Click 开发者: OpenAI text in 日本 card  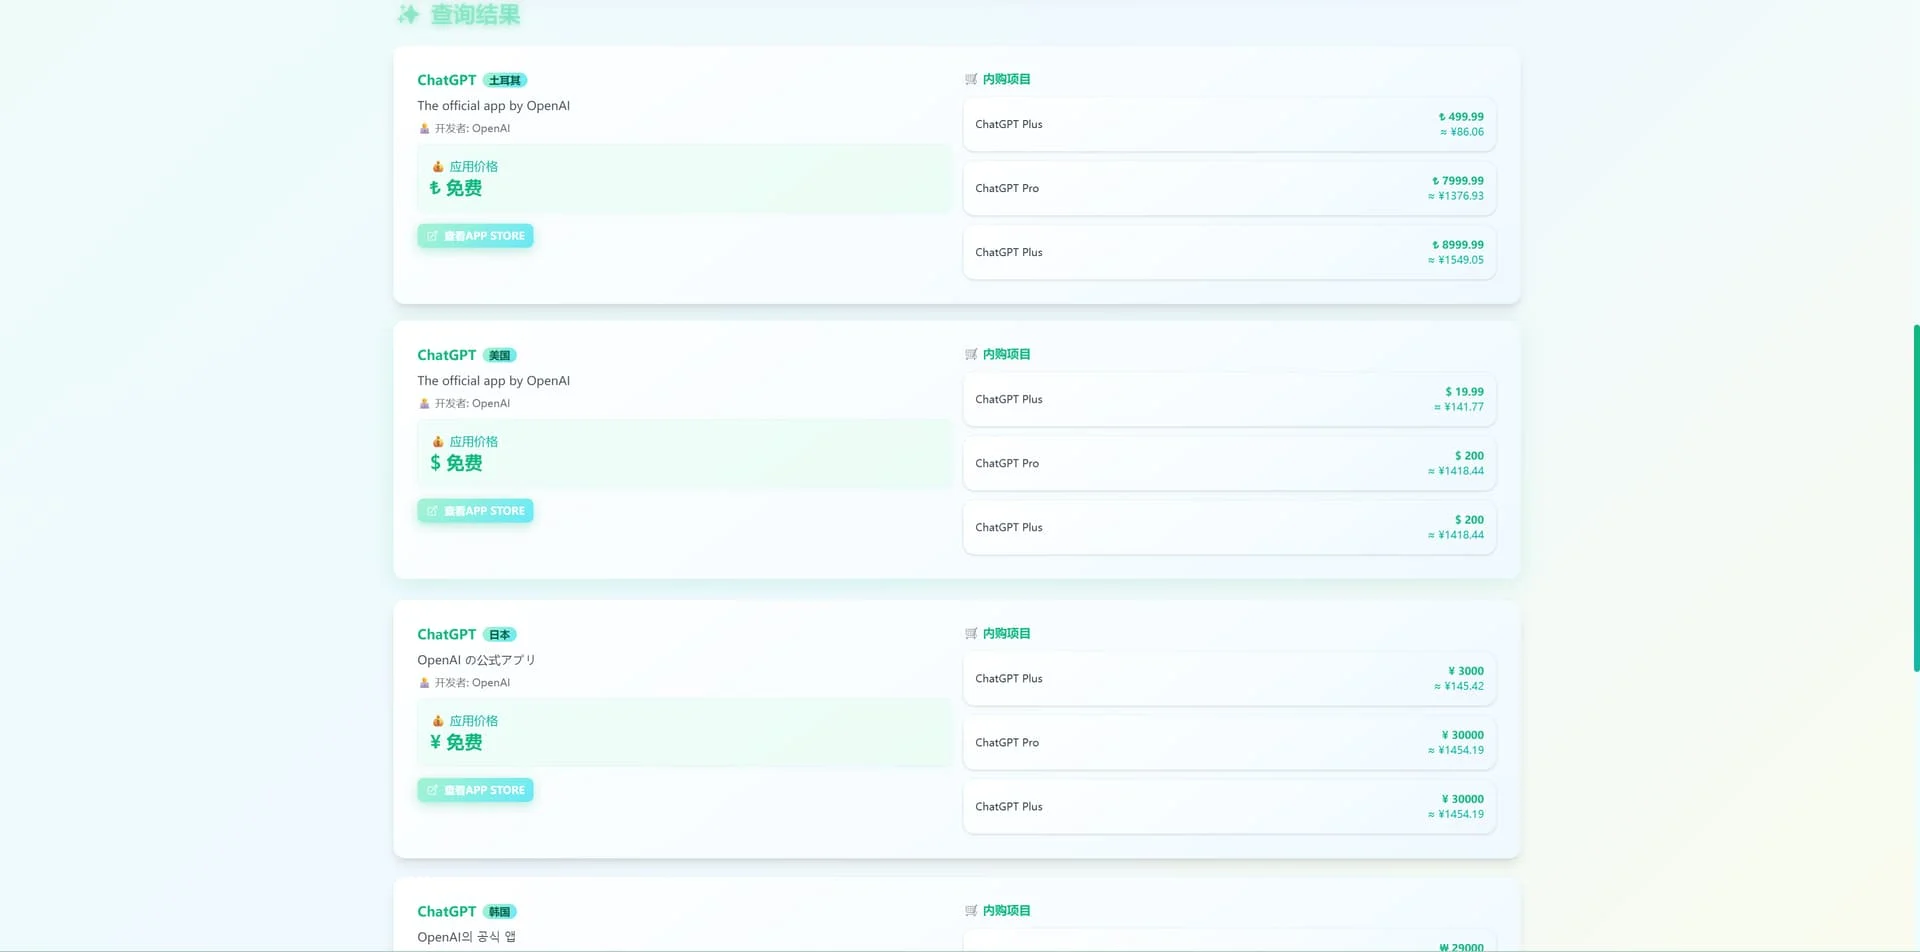pyautogui.click(x=472, y=682)
